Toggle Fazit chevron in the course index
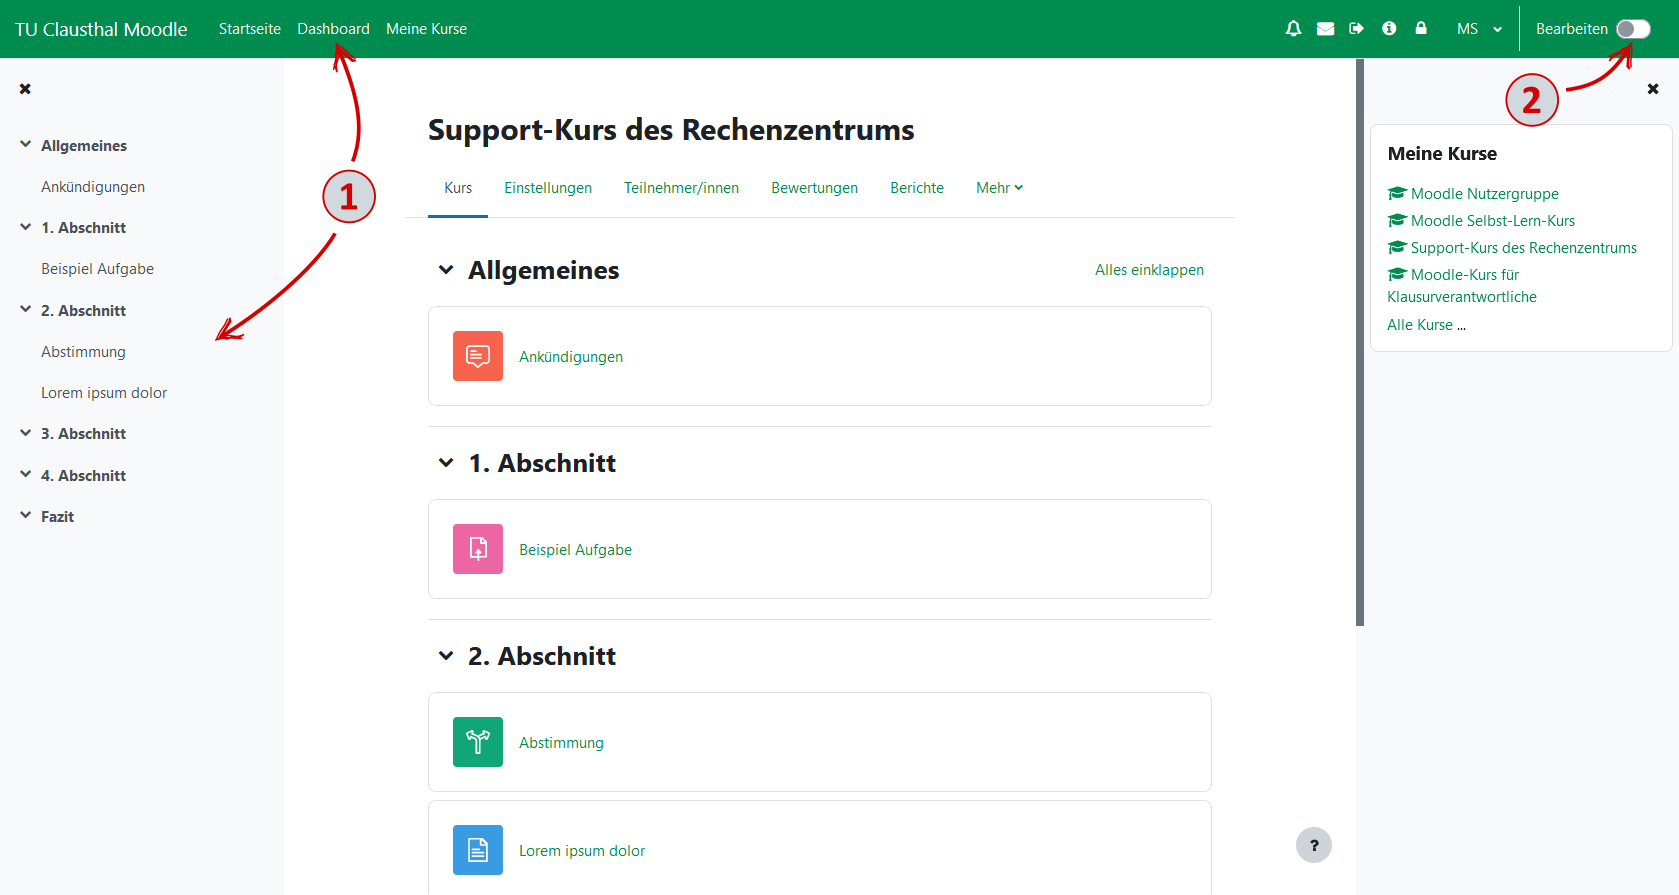The image size is (1679, 895). coord(26,516)
